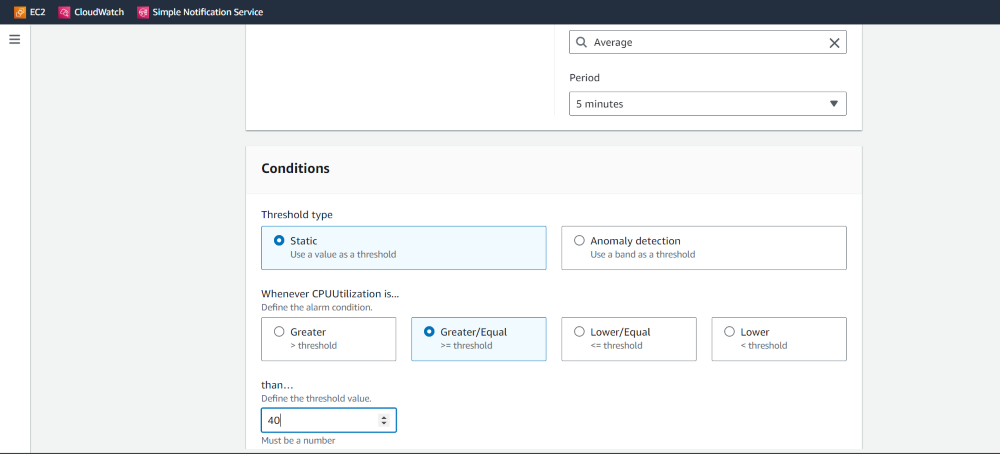
Task: Open the hamburger navigation menu
Action: point(14,39)
